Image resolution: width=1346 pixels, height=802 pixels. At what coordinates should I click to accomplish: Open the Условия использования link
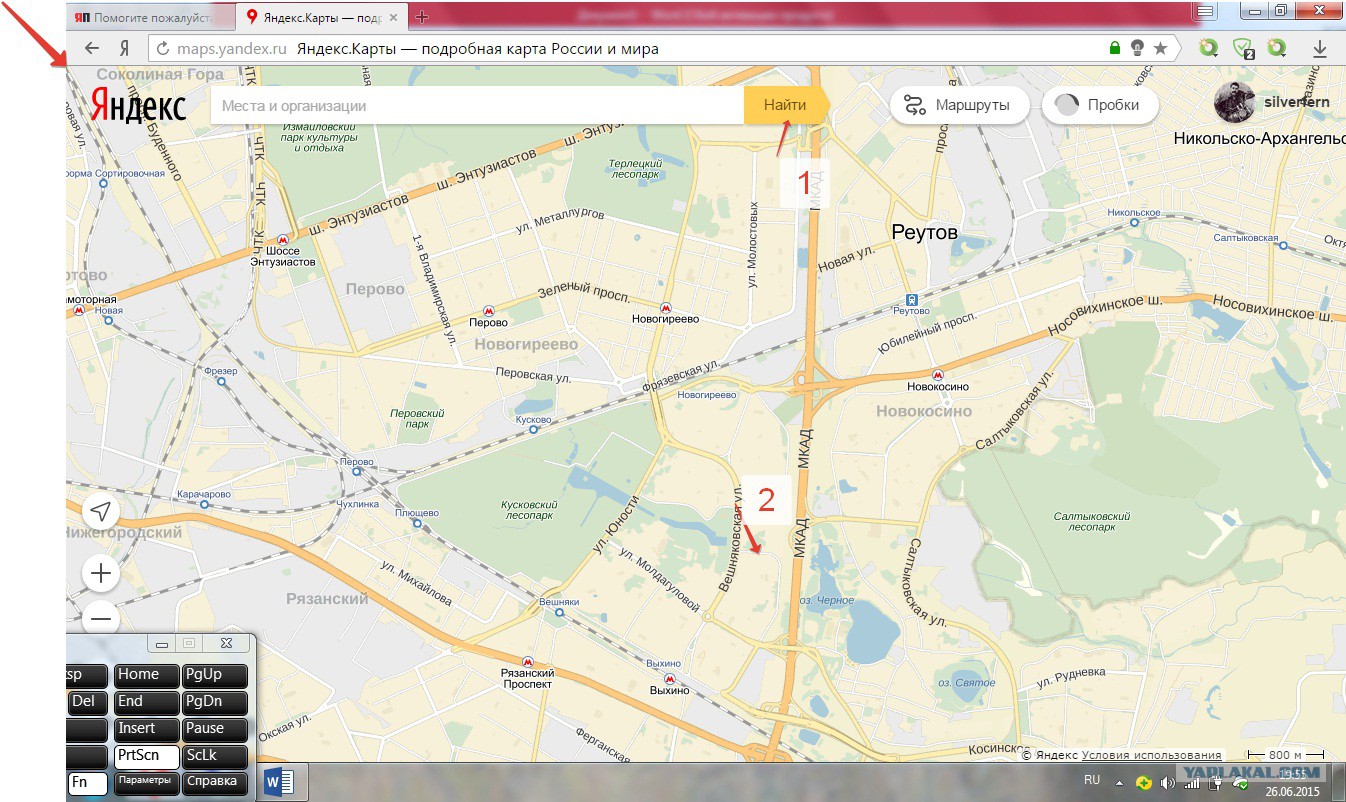(x=1151, y=755)
